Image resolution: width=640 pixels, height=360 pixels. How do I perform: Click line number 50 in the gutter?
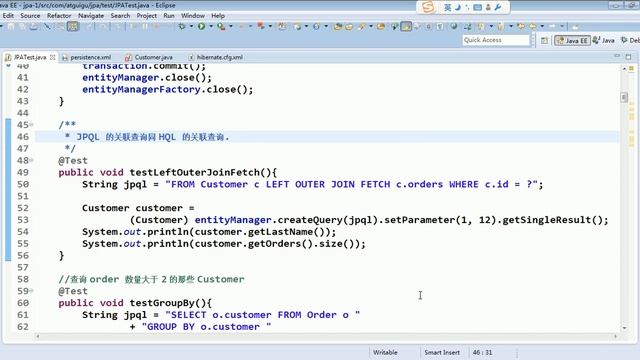23,184
